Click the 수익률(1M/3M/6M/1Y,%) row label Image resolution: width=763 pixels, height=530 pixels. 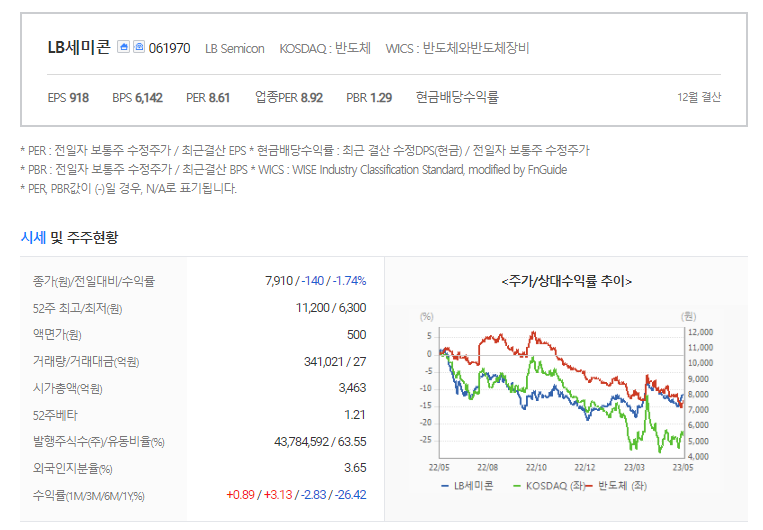[x=89, y=496]
